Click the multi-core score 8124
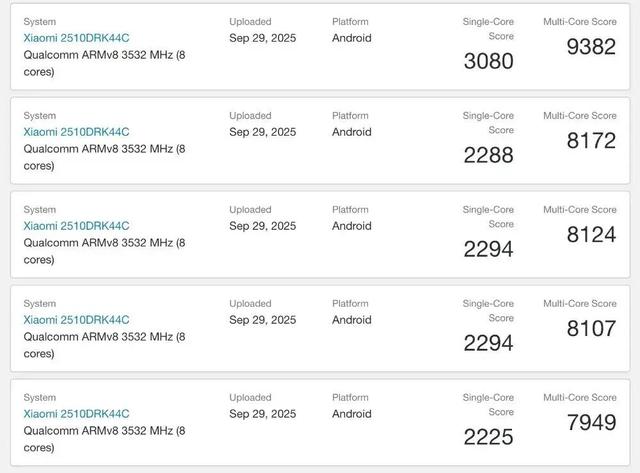 click(591, 235)
